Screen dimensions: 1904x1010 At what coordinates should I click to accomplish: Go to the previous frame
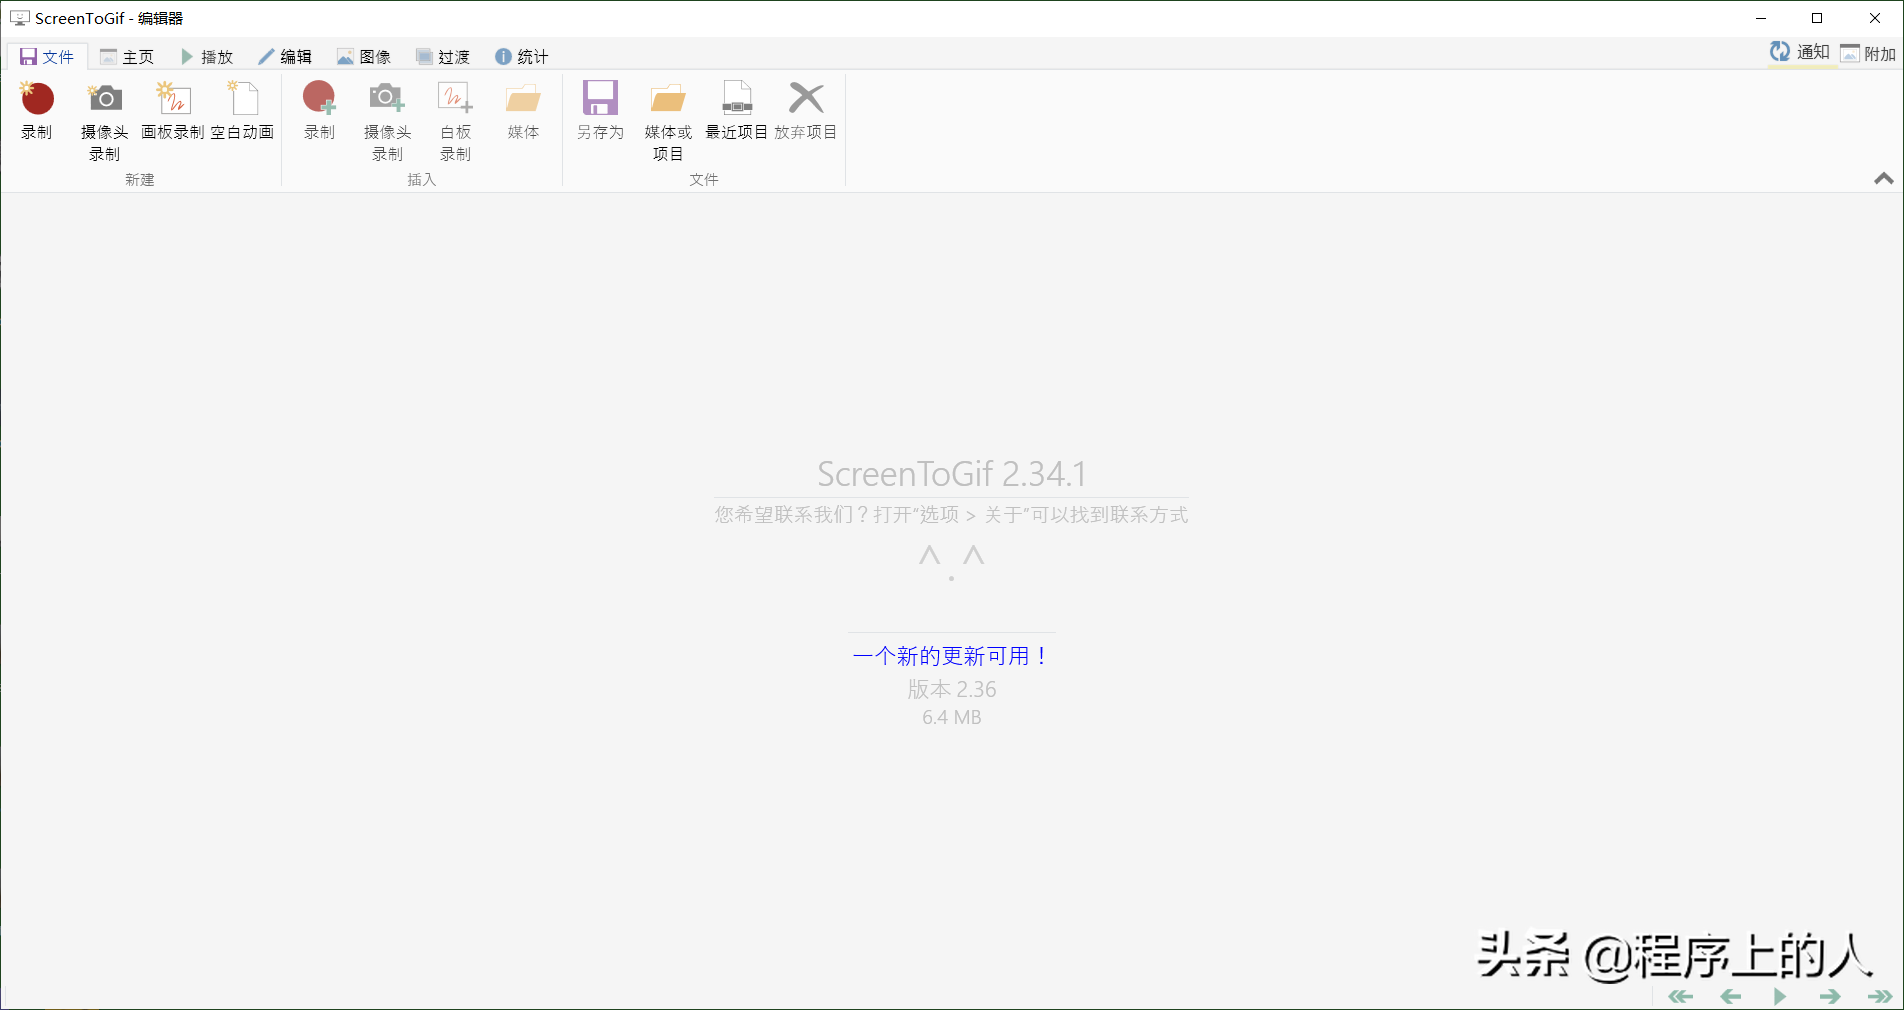(1731, 996)
